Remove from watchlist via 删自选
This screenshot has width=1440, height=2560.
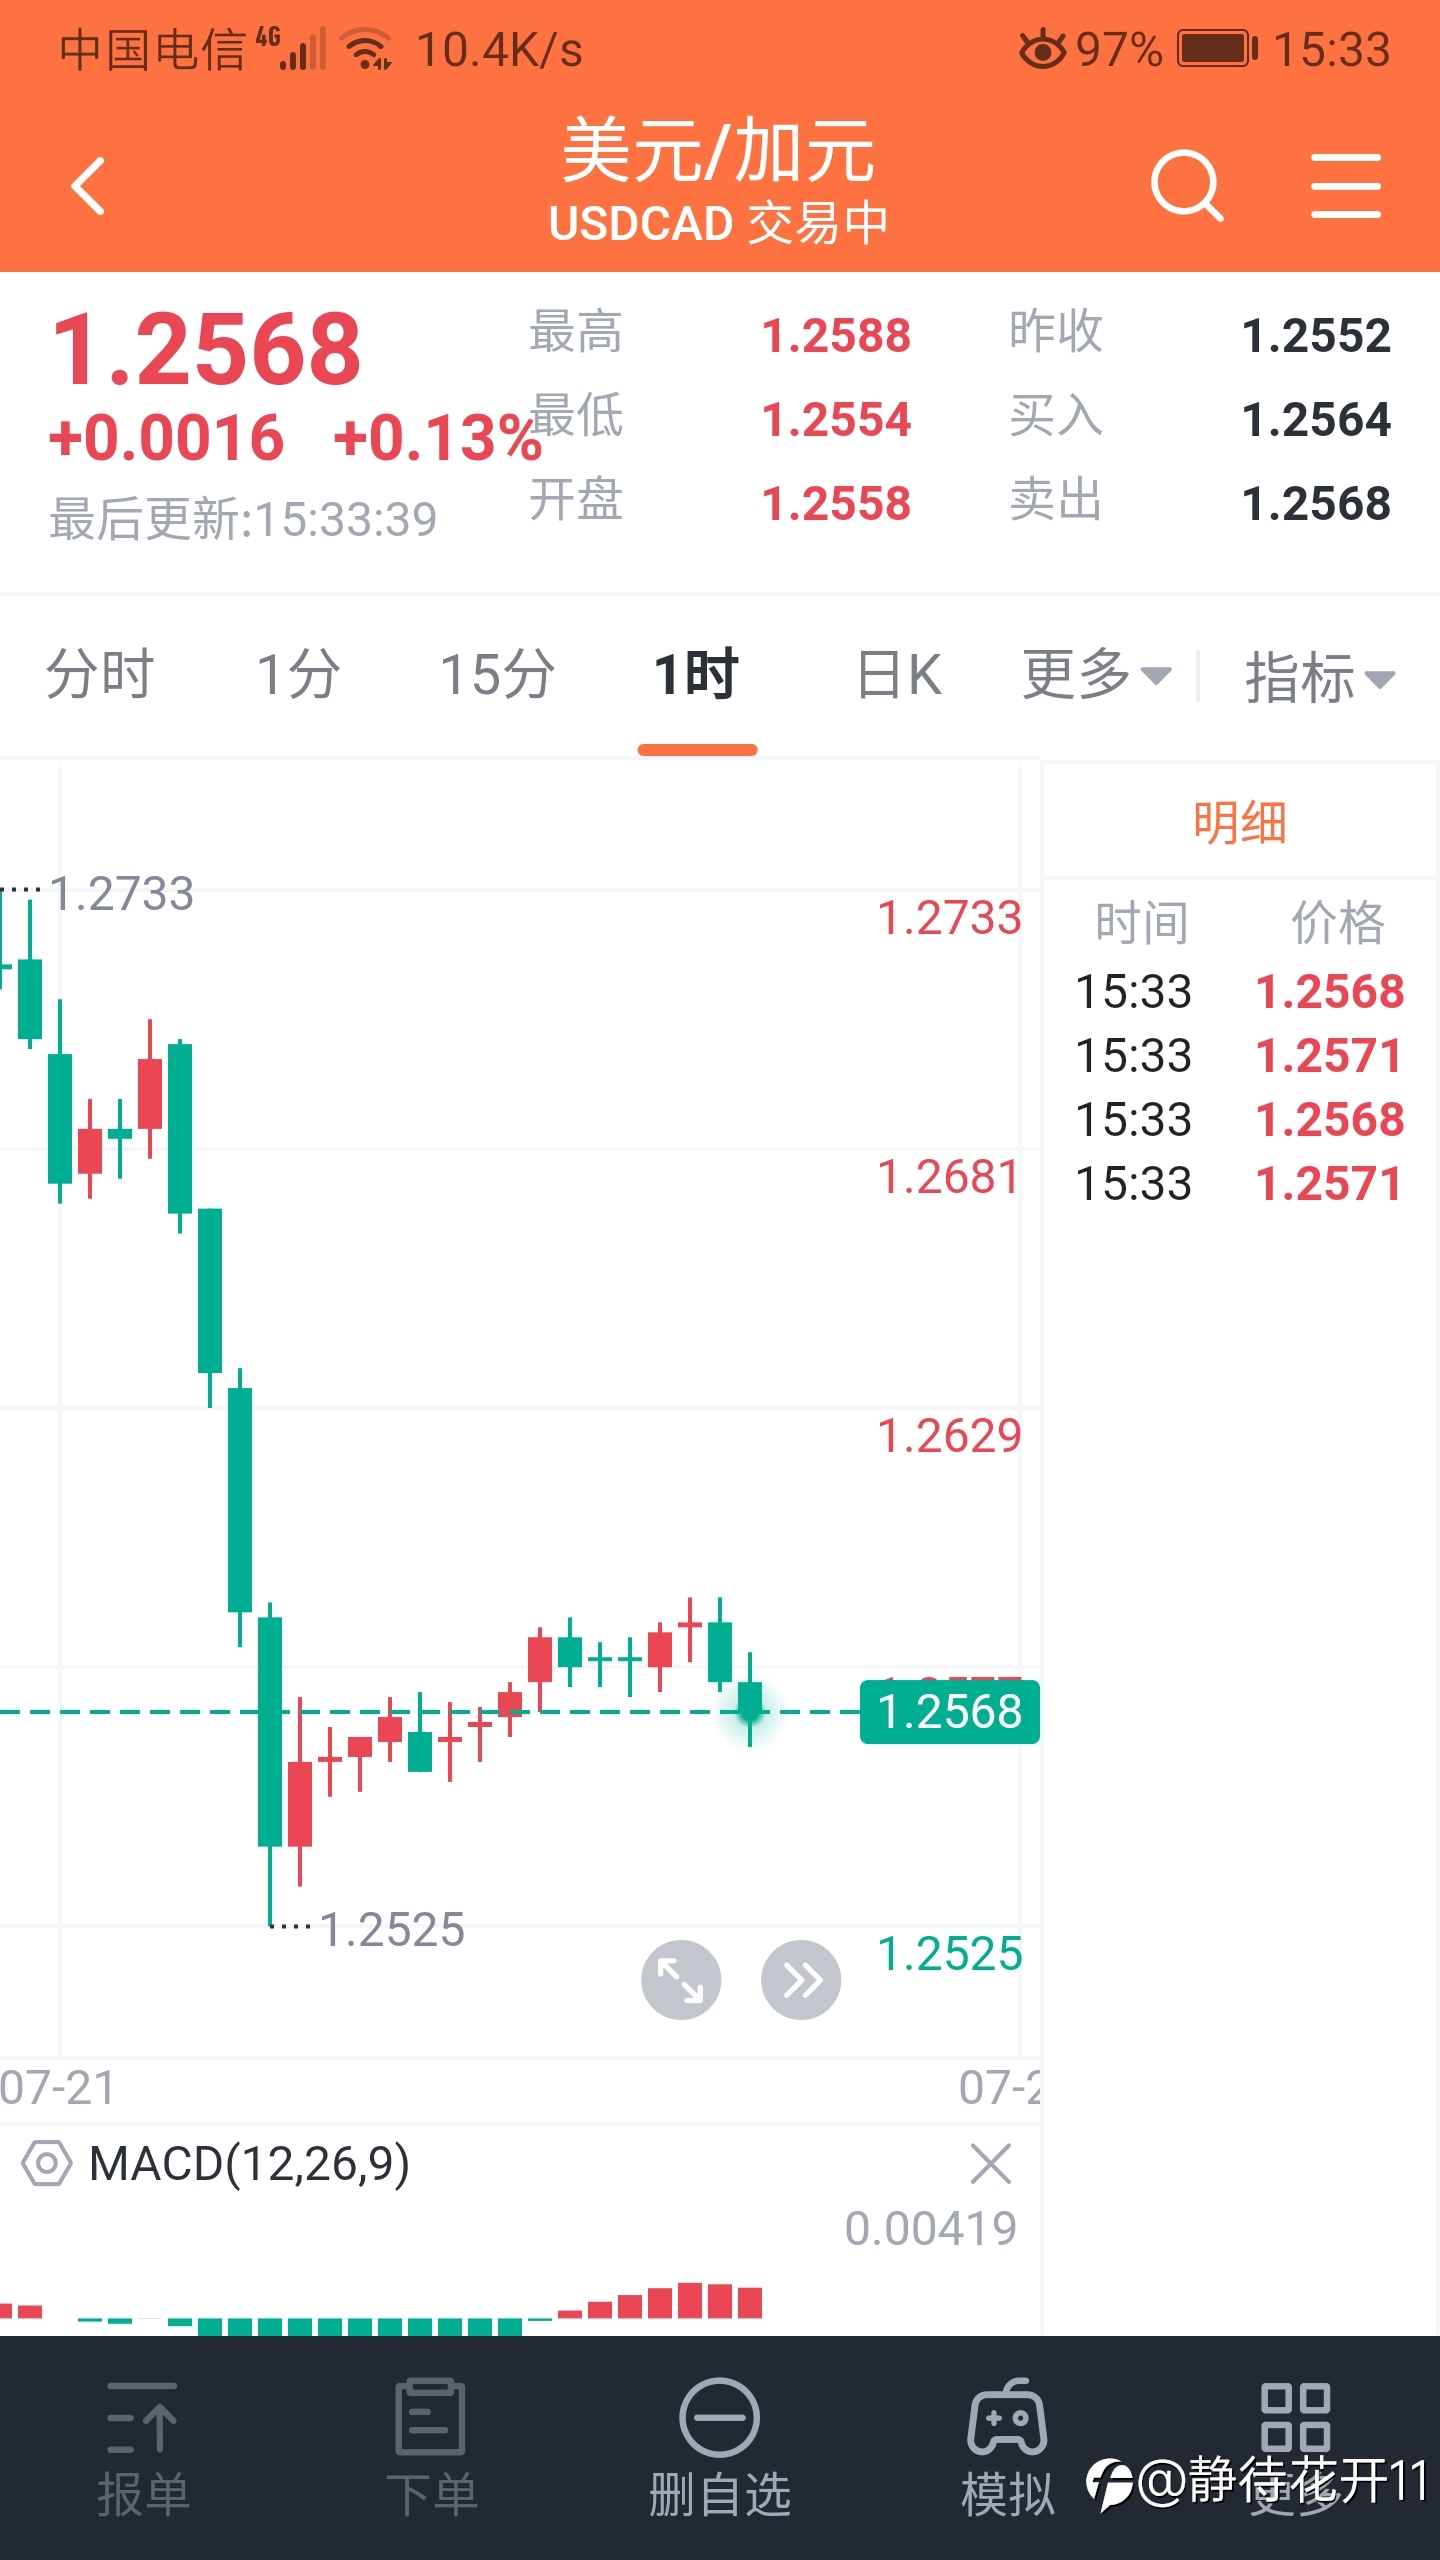[x=720, y=2449]
